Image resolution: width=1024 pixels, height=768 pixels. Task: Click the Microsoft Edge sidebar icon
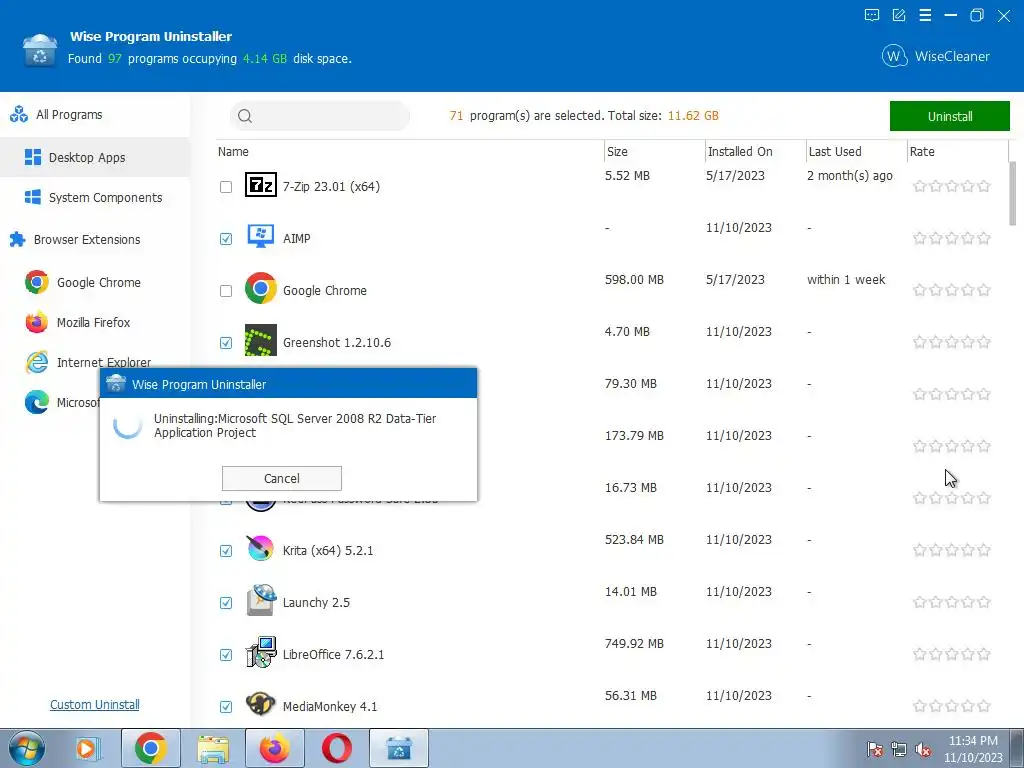pyautogui.click(x=37, y=402)
